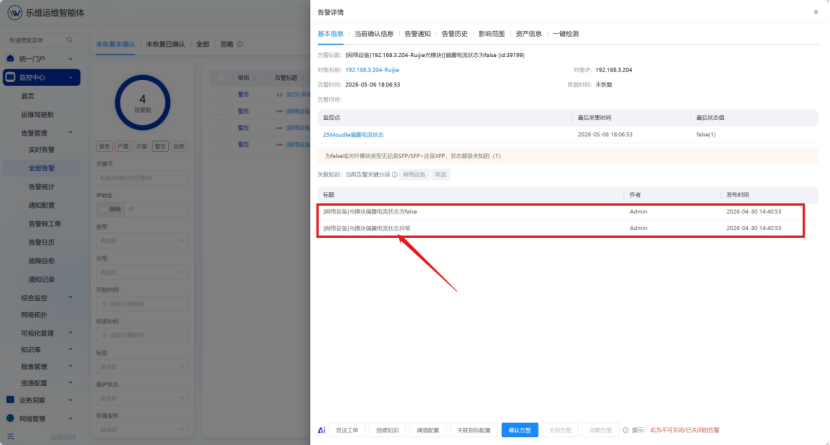
Task: Click the clock icon in the 开始时间 field
Action: click(x=104, y=304)
